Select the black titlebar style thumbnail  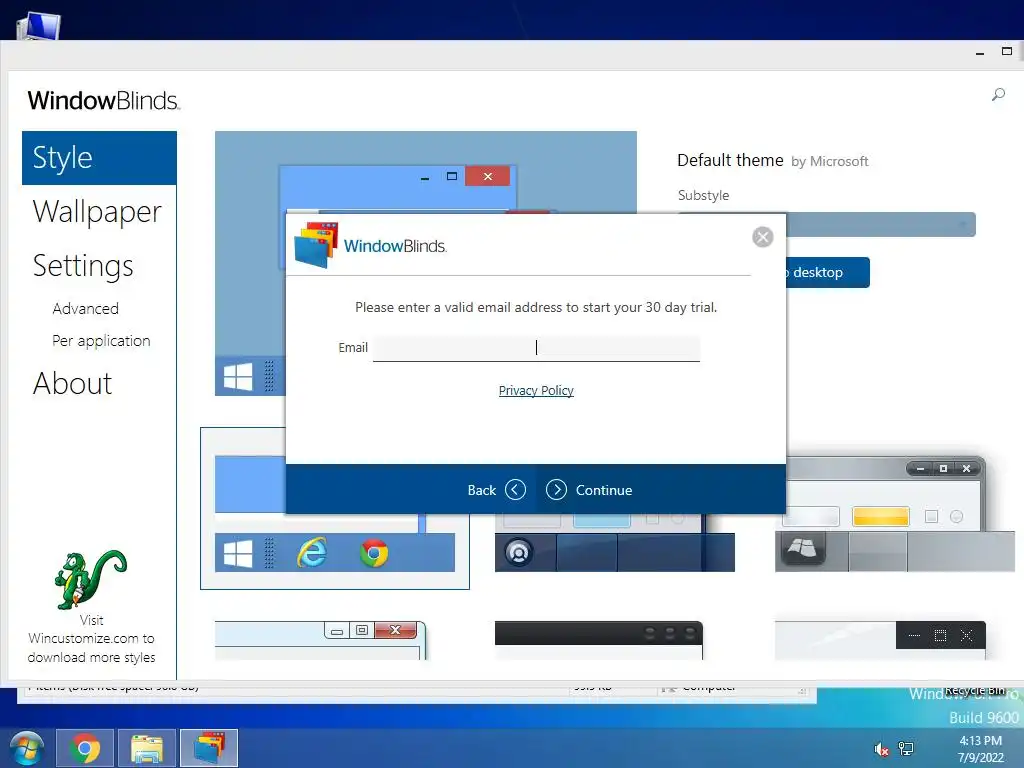599,640
